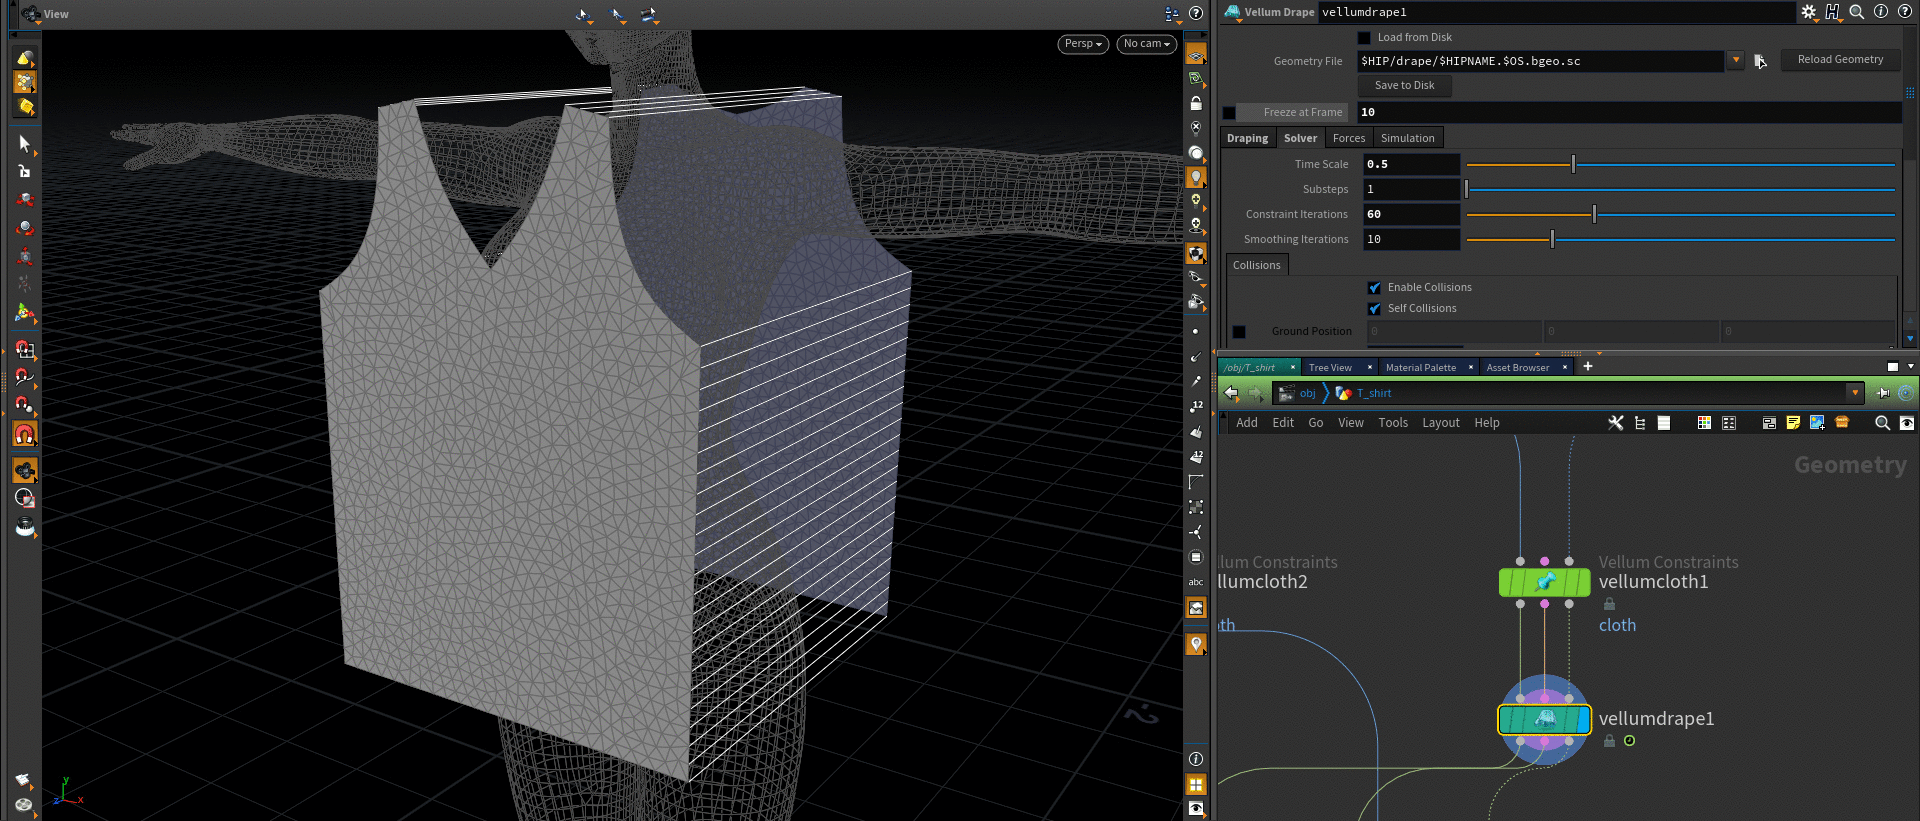Click the Freeze at Frame value field
The image size is (1920, 821).
coord(1629,113)
